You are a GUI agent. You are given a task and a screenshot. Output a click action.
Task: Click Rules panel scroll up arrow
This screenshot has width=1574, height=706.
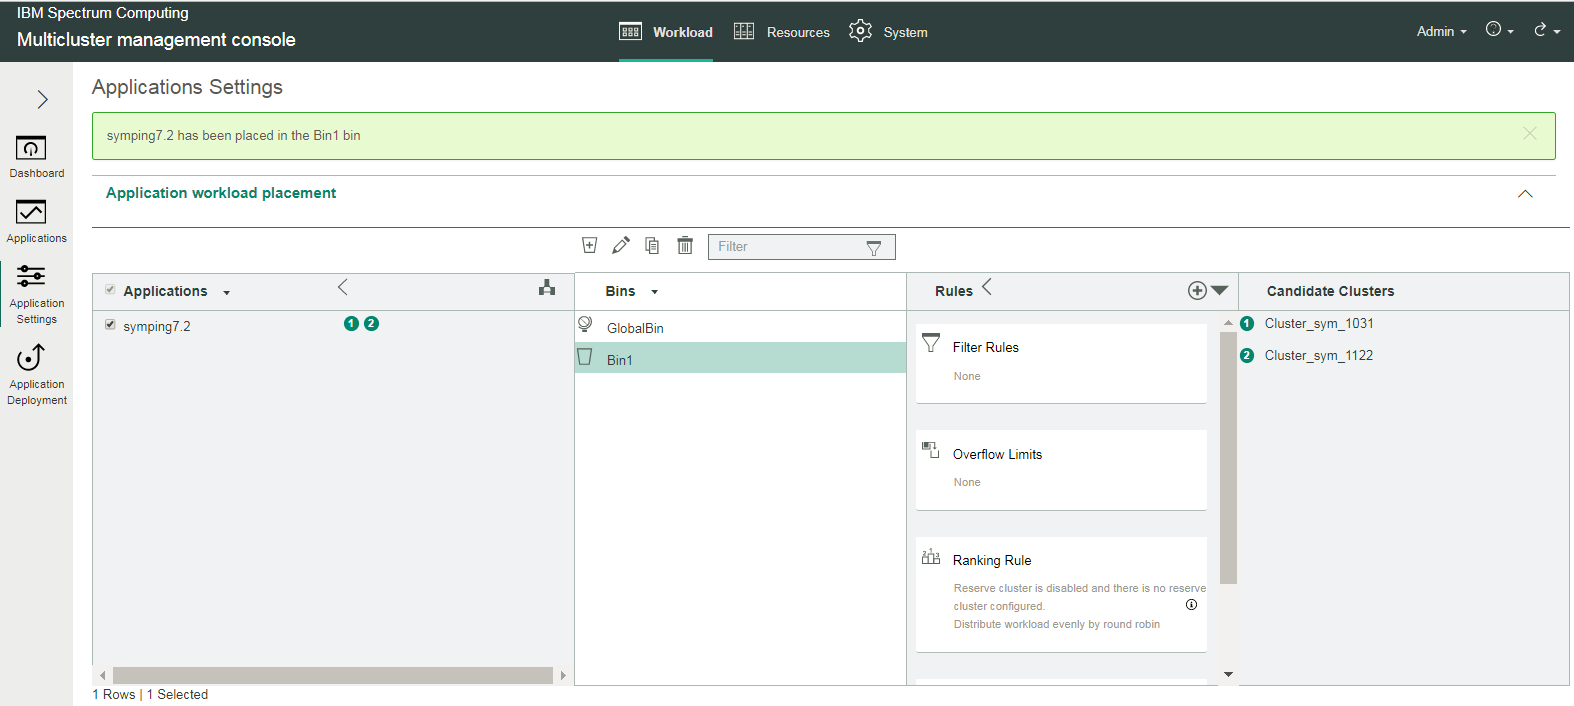point(1228,322)
